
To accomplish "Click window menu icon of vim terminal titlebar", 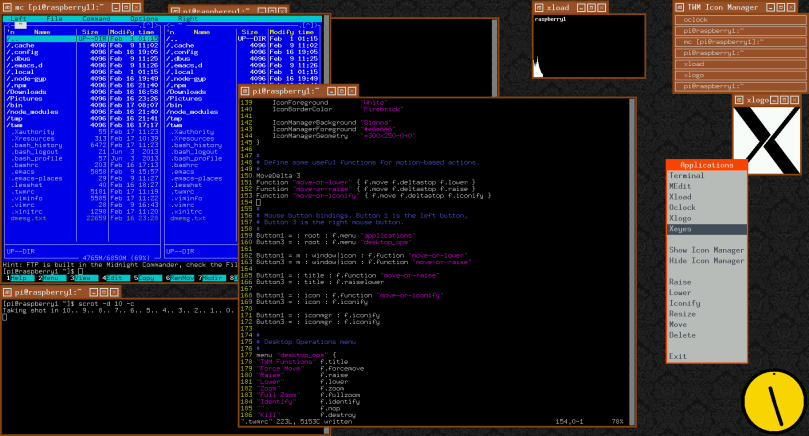I will coord(245,91).
